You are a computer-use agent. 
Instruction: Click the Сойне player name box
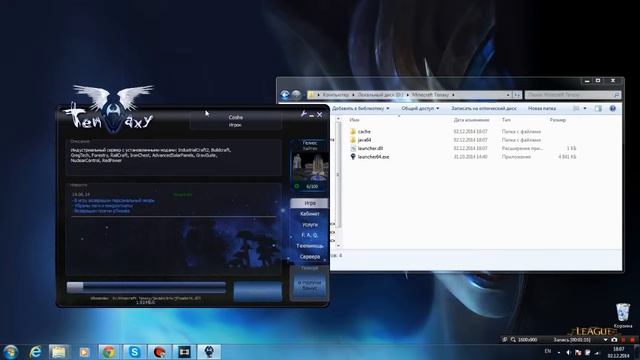[x=236, y=121]
